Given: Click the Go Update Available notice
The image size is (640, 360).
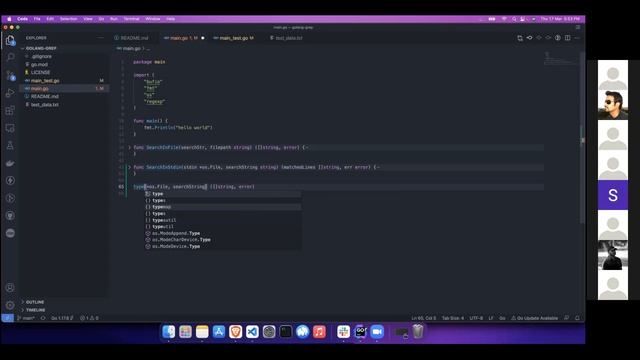Looking at the screenshot, I should 534,318.
